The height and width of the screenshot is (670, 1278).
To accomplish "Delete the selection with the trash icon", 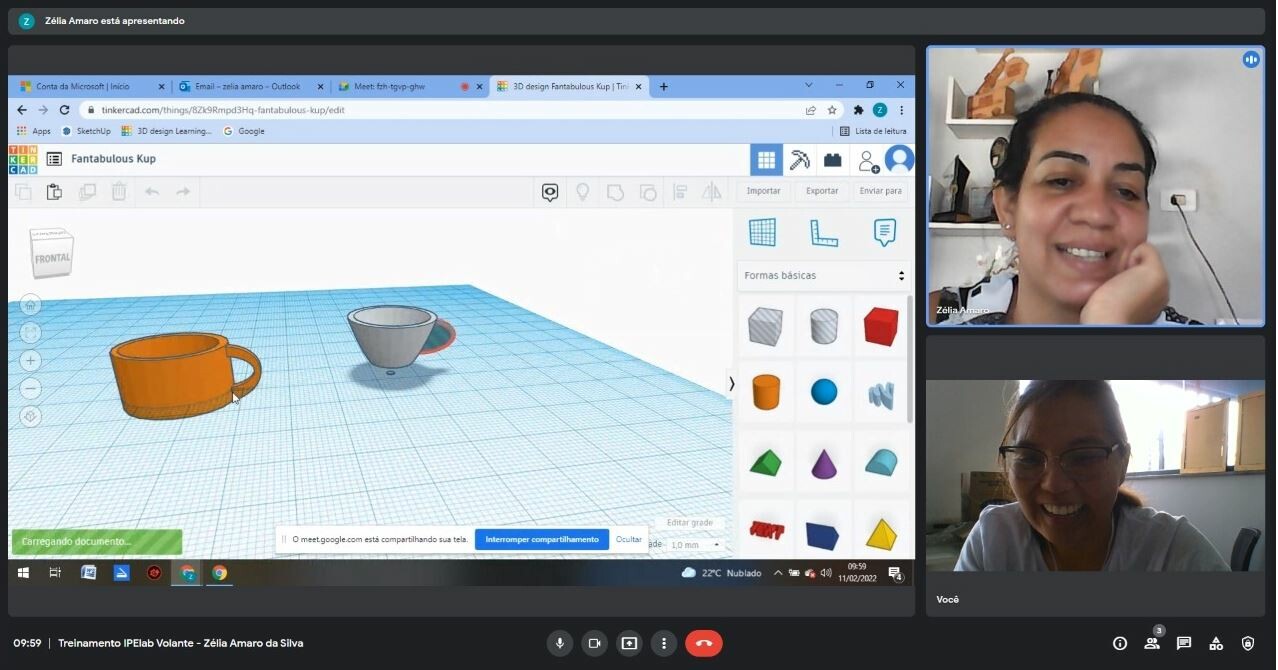I will click(x=118, y=192).
